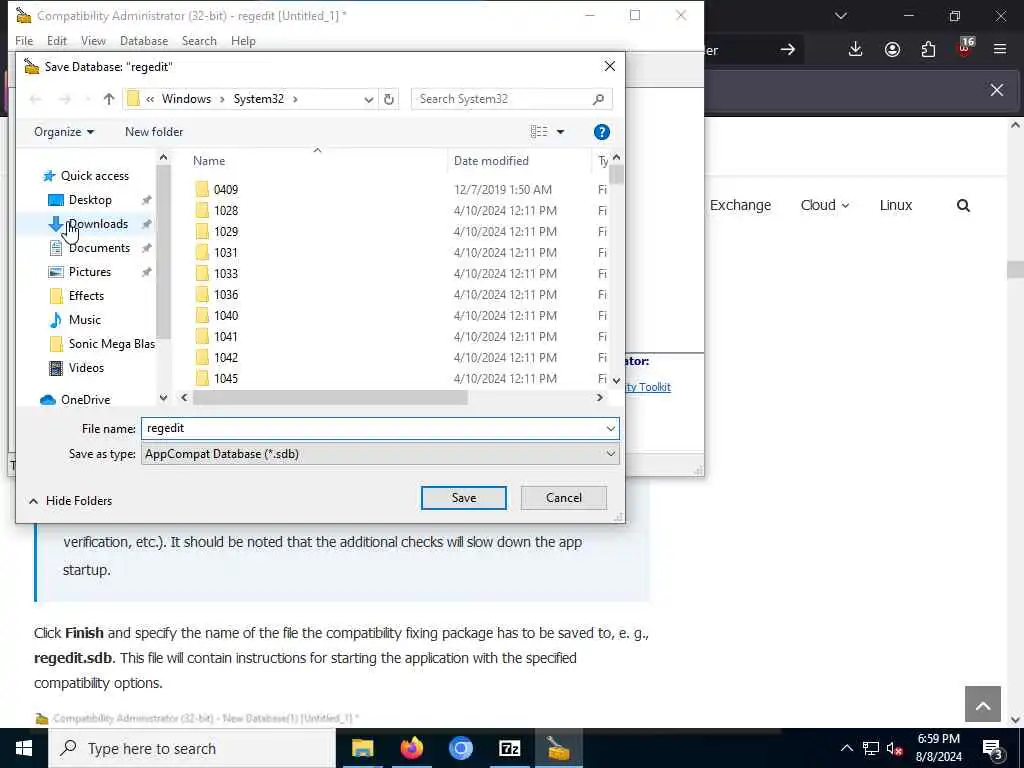Open the view options dropdown arrow
1024x768 pixels.
tap(560, 132)
